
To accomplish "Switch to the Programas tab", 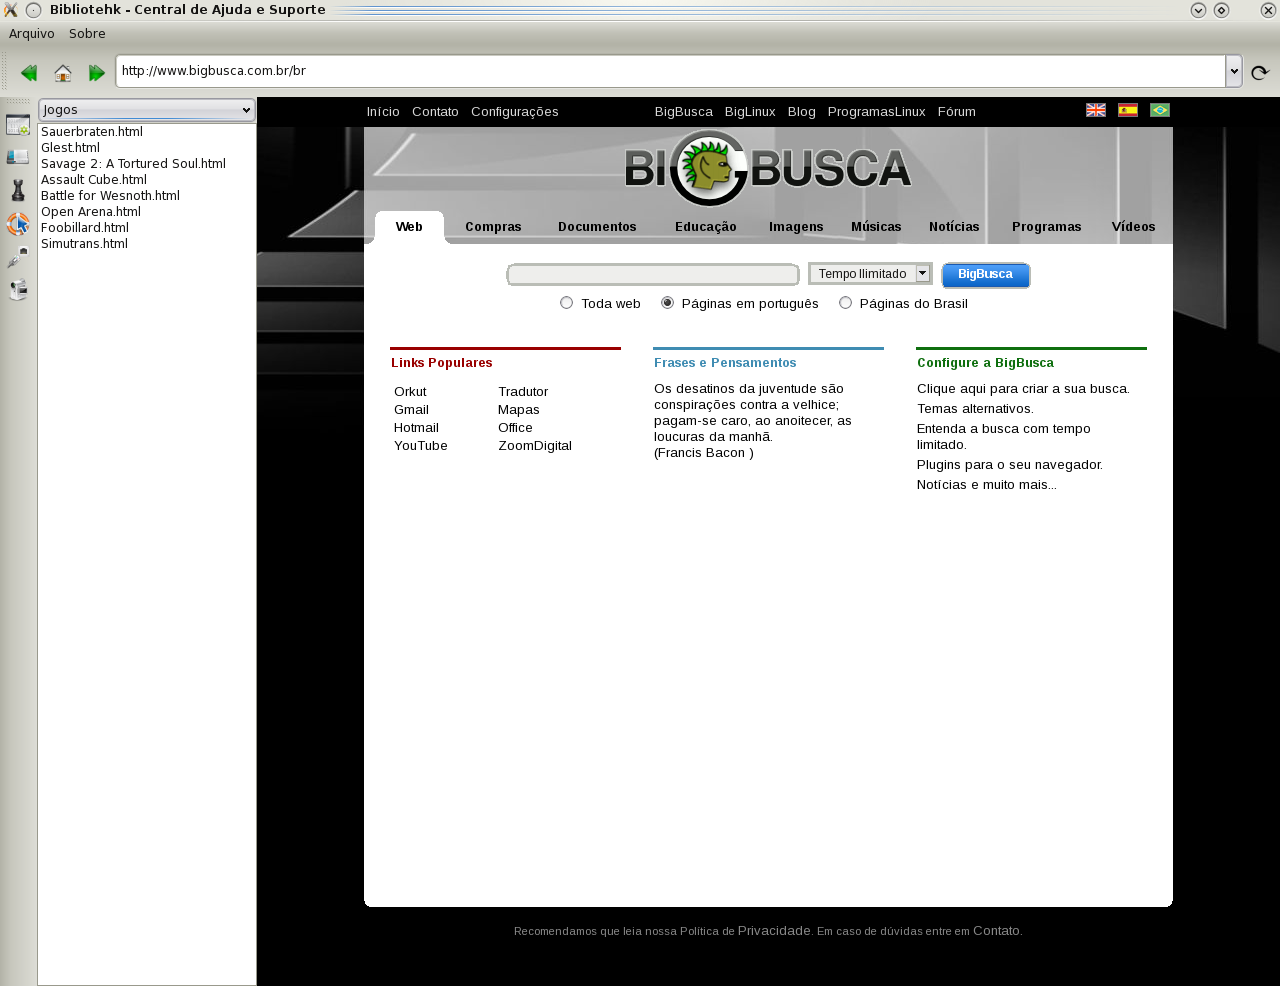I will [x=1046, y=227].
